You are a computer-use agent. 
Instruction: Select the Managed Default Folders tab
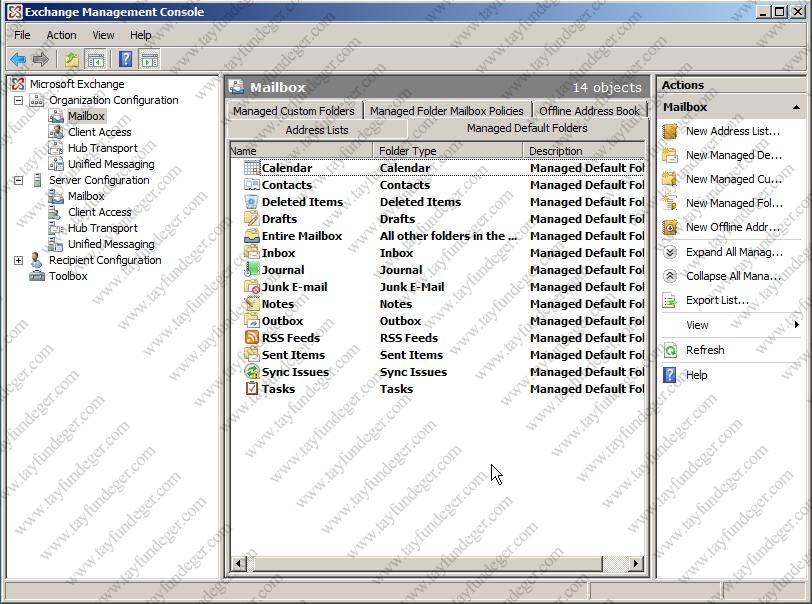(x=527, y=128)
